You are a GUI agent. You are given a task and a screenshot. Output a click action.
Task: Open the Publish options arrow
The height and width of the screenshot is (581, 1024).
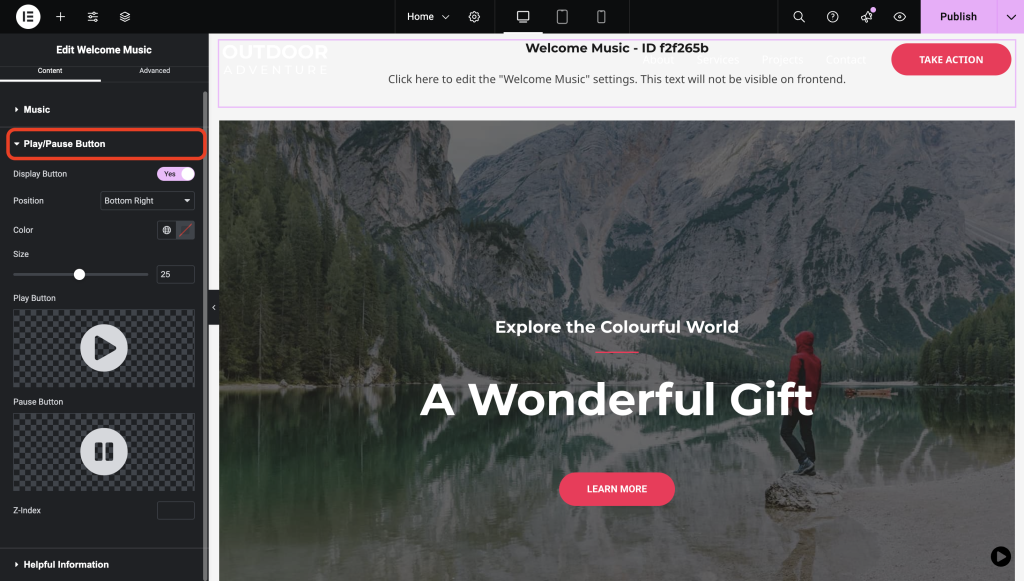1010,16
